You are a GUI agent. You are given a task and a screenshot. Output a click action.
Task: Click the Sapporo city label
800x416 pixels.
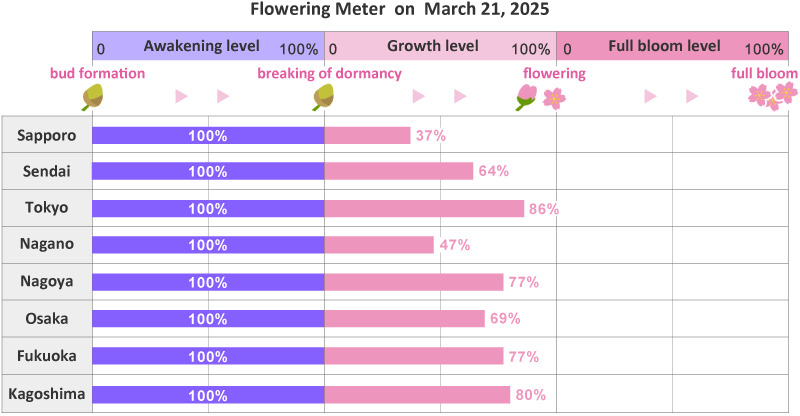(x=47, y=135)
